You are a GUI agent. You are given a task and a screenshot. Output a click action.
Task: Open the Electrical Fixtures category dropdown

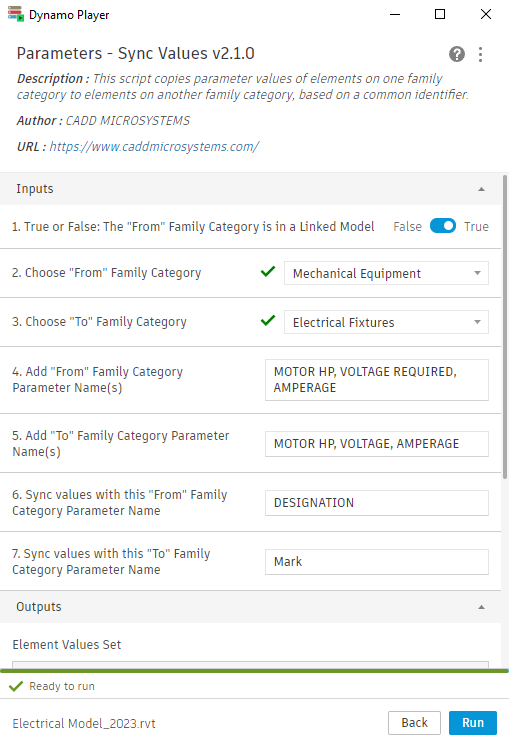(x=386, y=322)
